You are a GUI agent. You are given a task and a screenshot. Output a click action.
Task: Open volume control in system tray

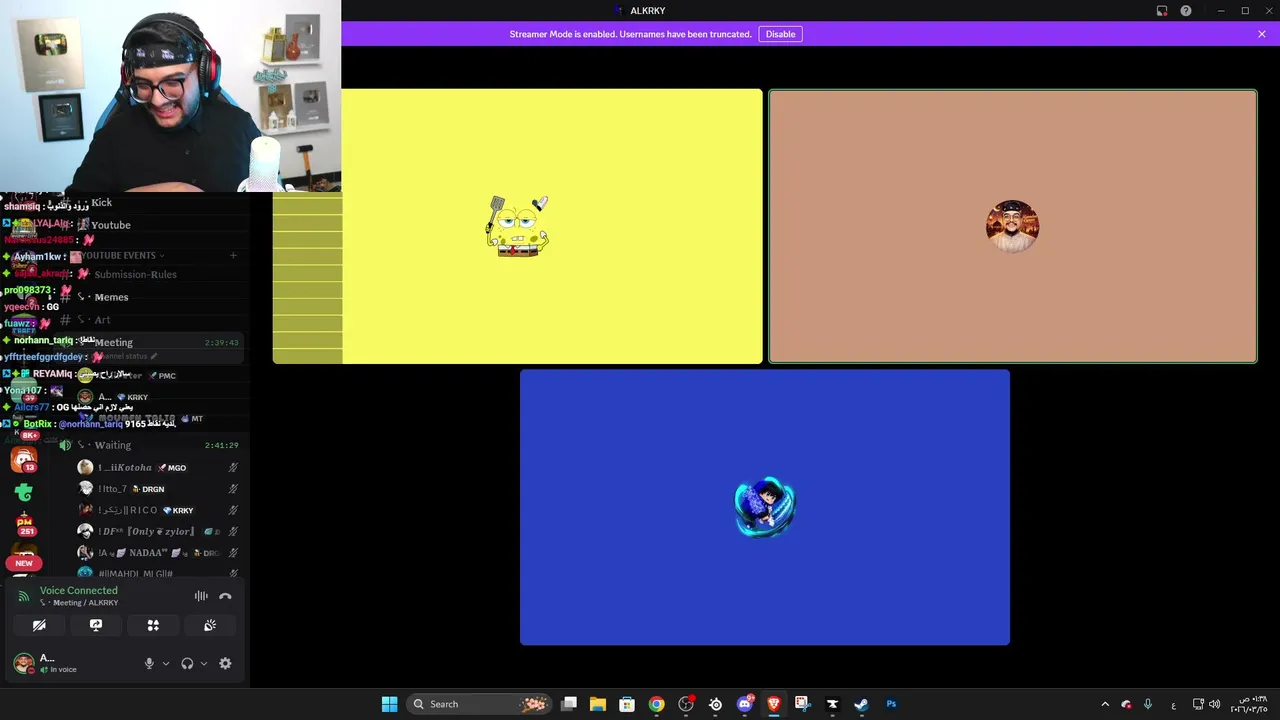(1215, 704)
